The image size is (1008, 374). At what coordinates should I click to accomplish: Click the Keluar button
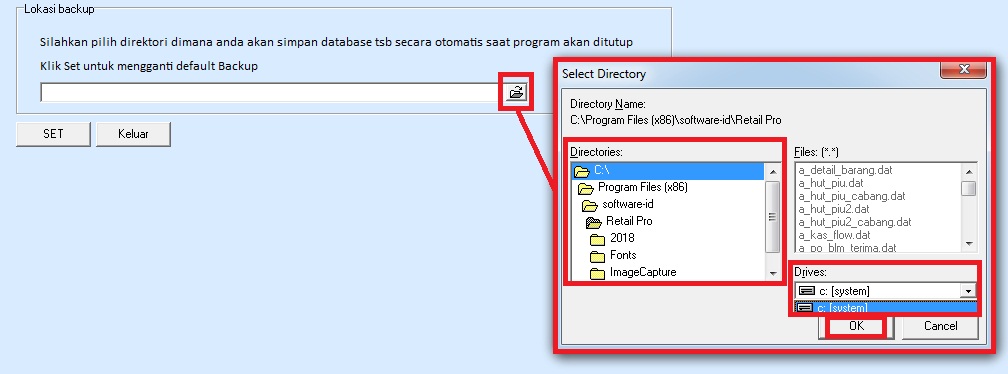133,134
